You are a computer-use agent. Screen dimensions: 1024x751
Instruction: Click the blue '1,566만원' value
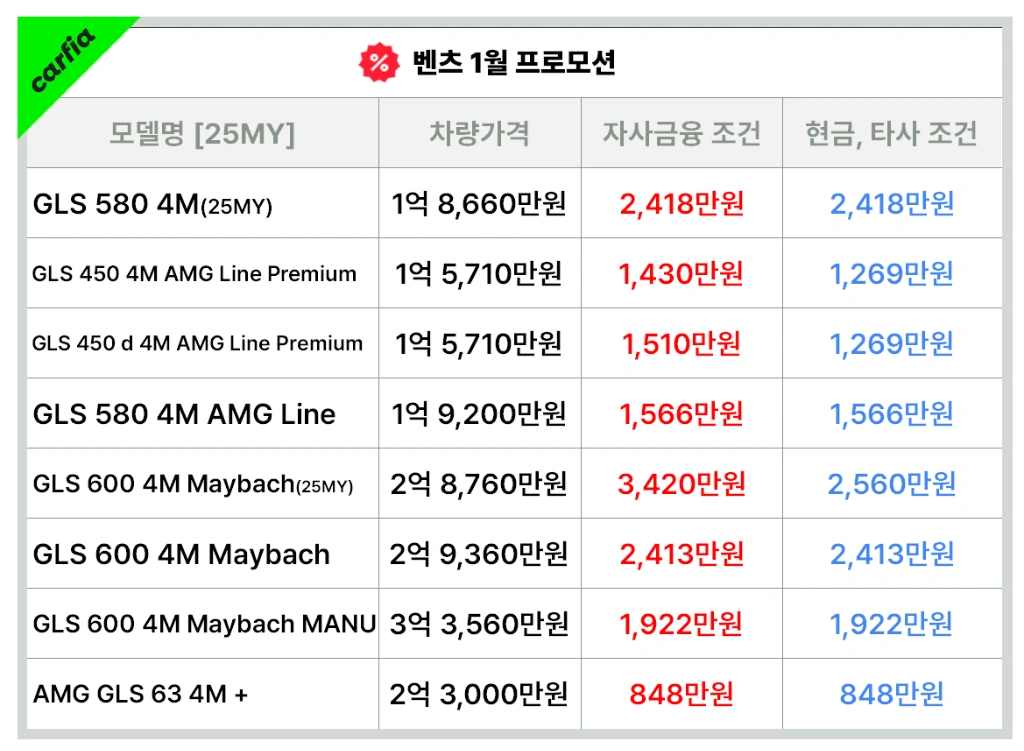pyautogui.click(x=891, y=414)
